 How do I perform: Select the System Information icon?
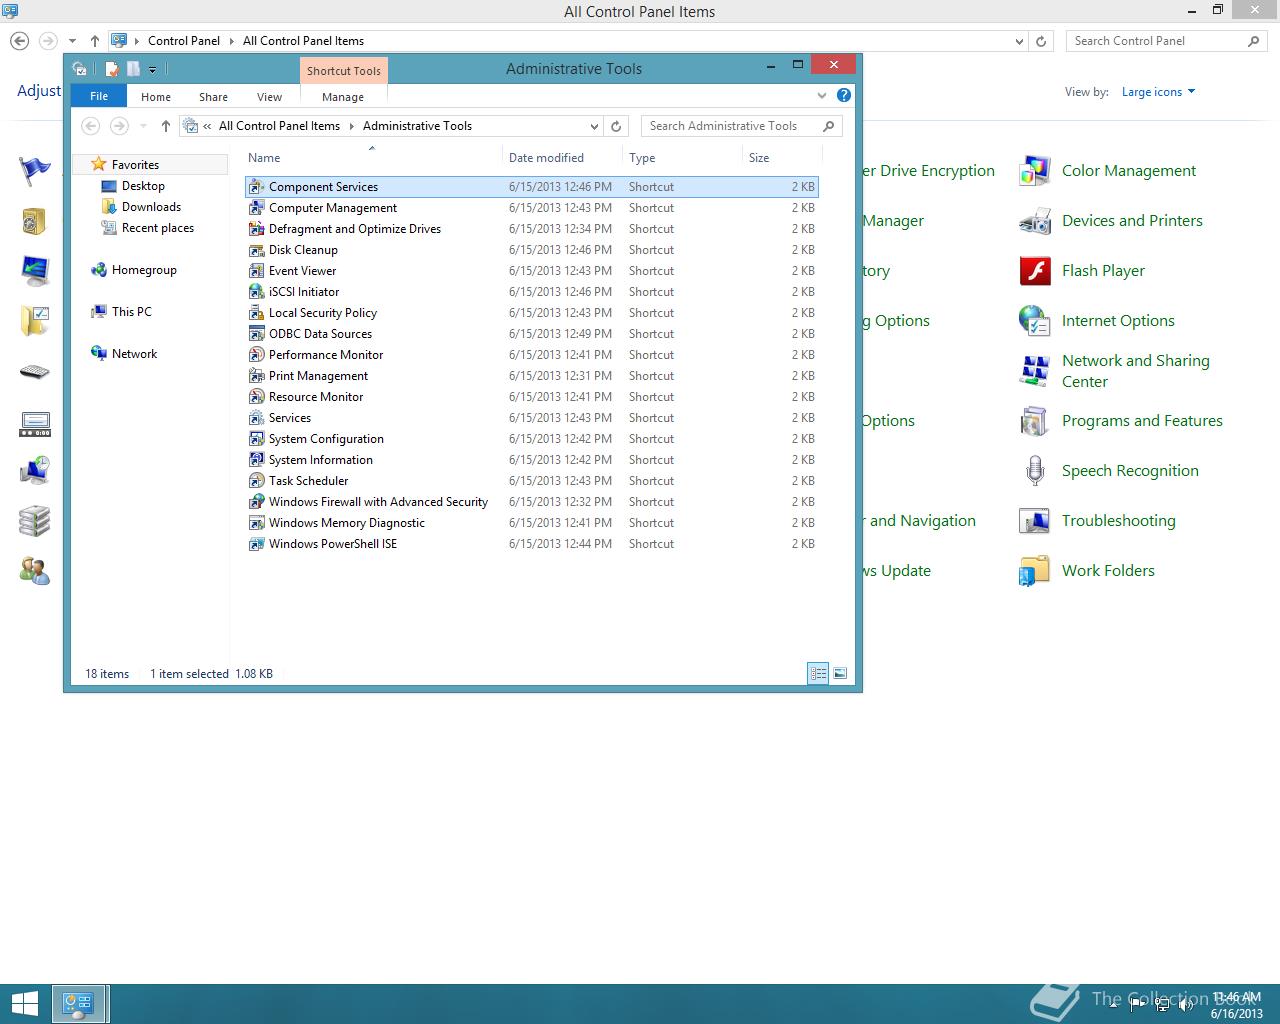[x=256, y=460]
